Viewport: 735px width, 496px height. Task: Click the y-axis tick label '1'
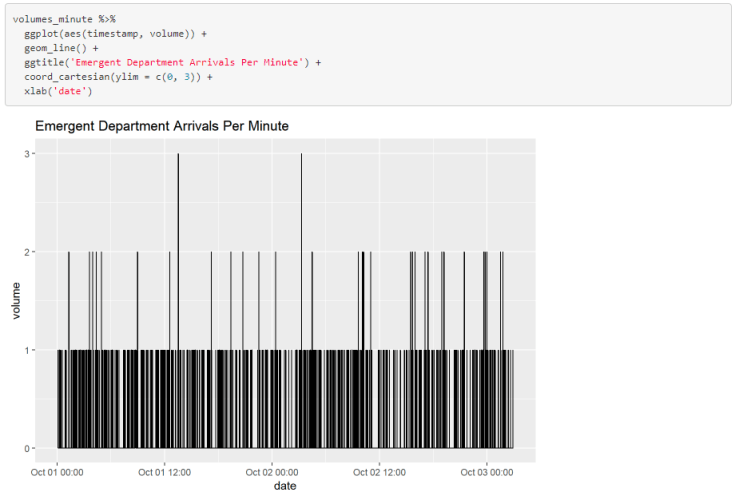(27, 350)
